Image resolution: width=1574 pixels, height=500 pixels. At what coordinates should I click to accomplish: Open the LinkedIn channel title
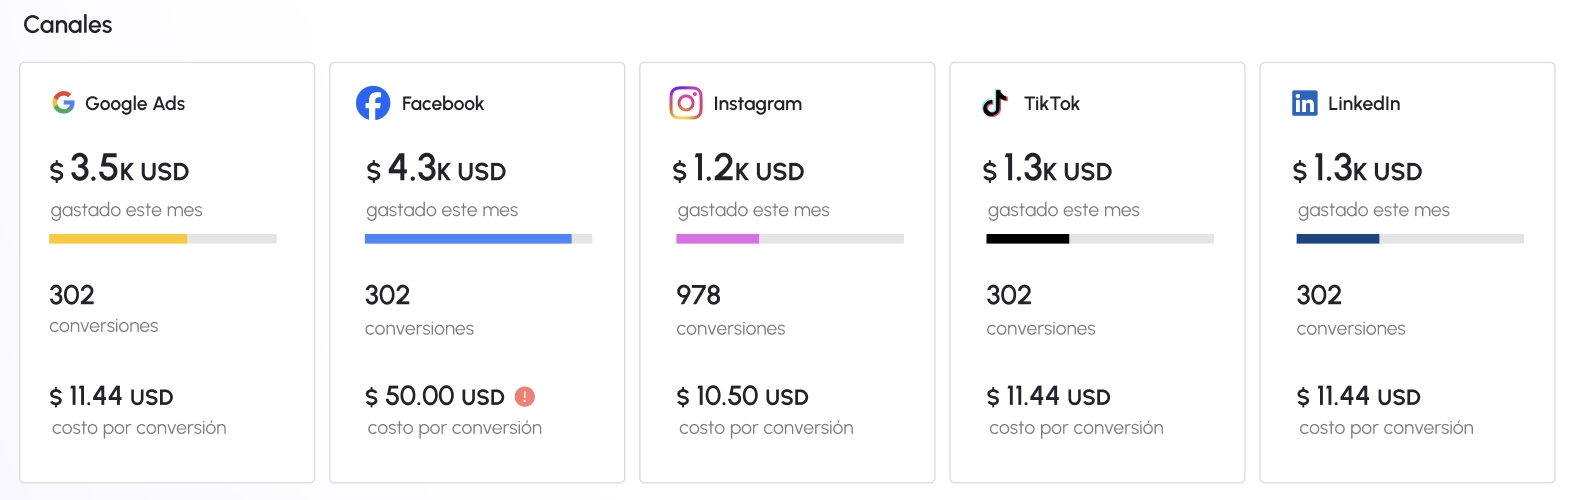1364,104
